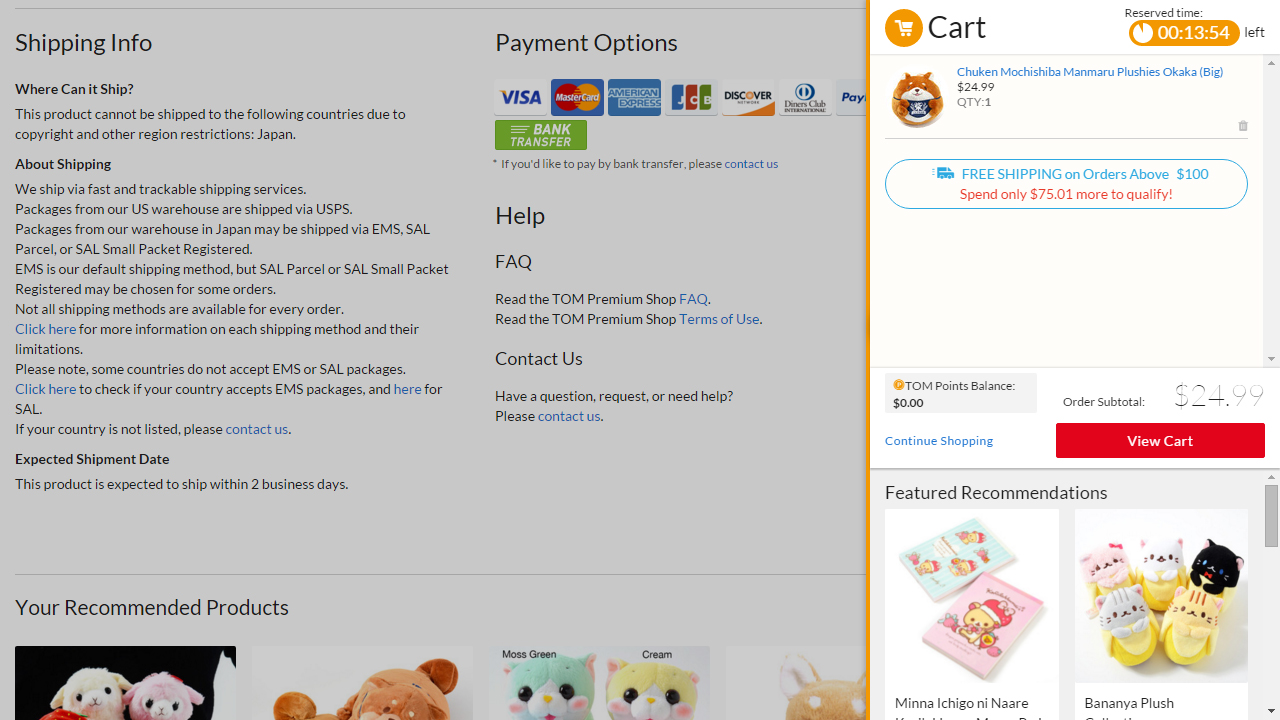Open the FAQ link
The image size is (1280, 720).
tap(693, 299)
